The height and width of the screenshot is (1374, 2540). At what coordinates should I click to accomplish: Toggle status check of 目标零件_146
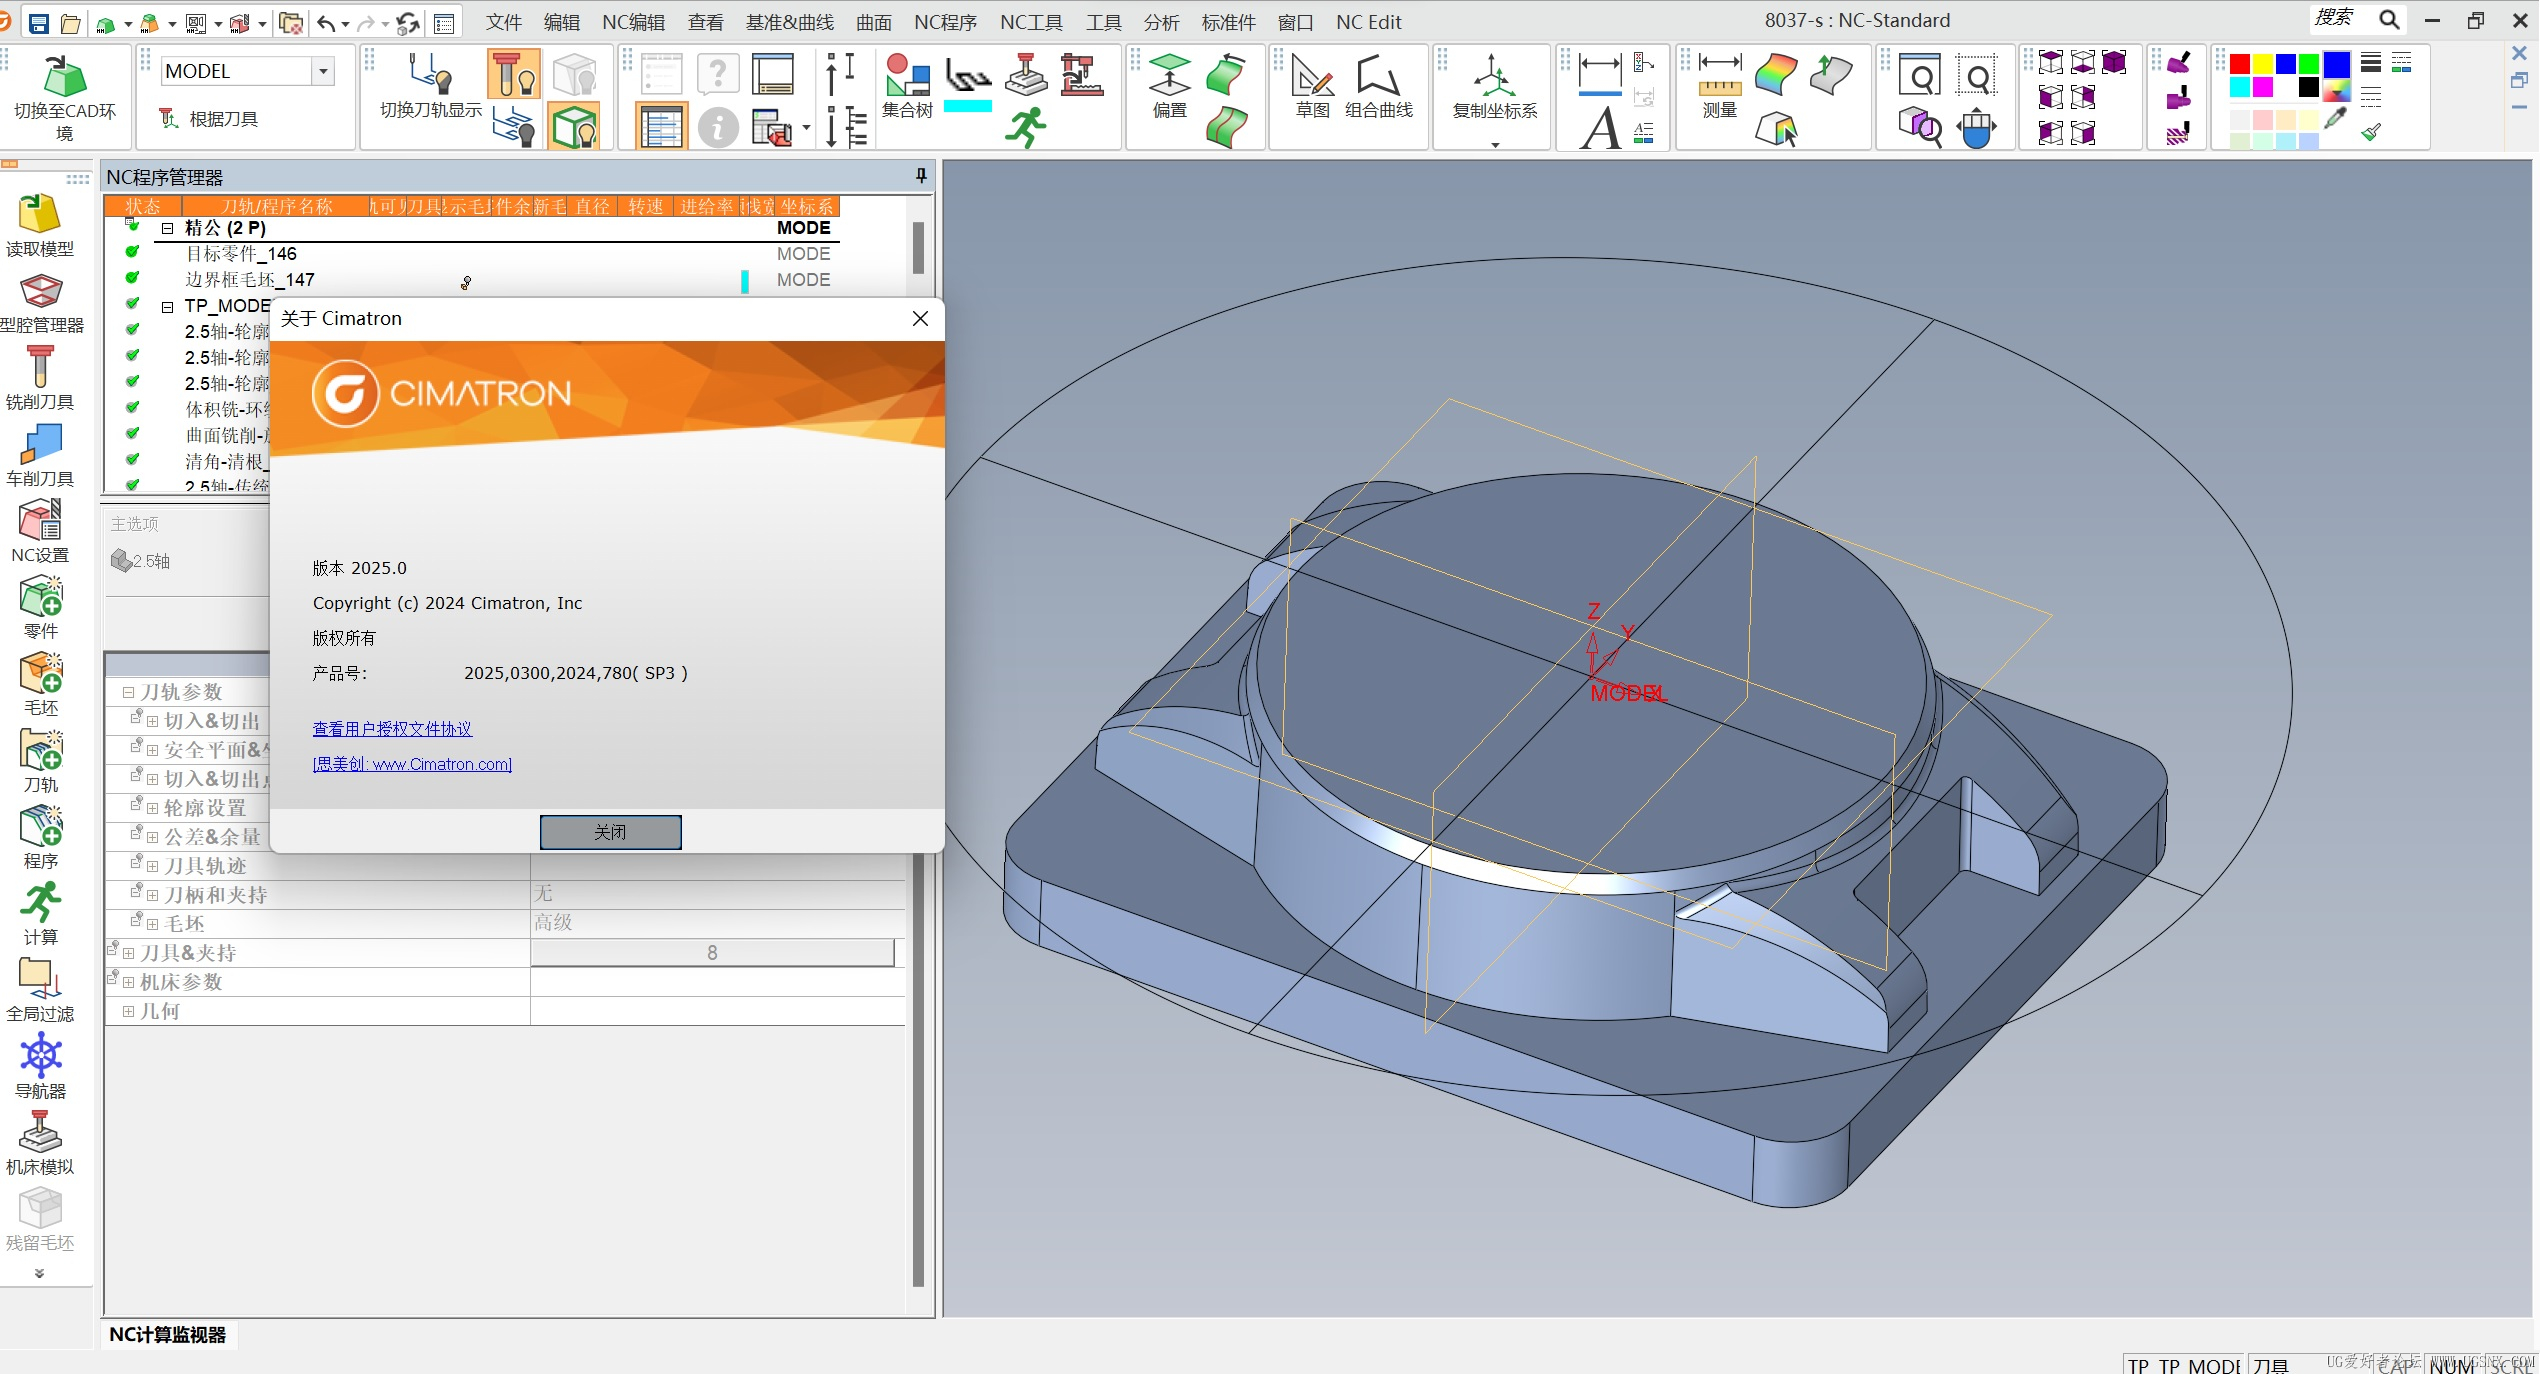pos(131,252)
